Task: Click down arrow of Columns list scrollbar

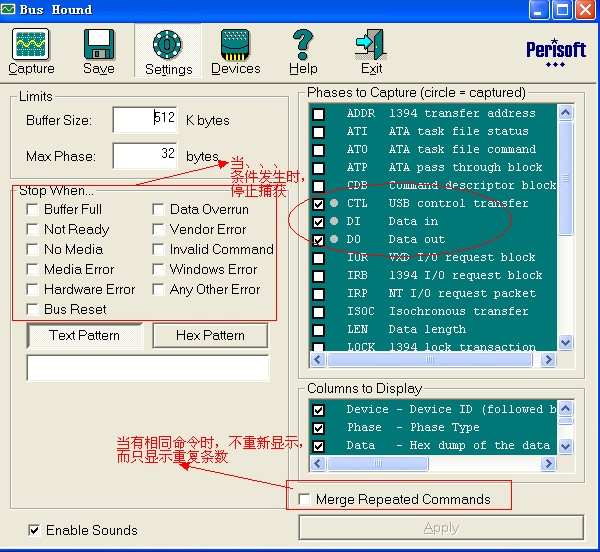Action: pos(566,446)
